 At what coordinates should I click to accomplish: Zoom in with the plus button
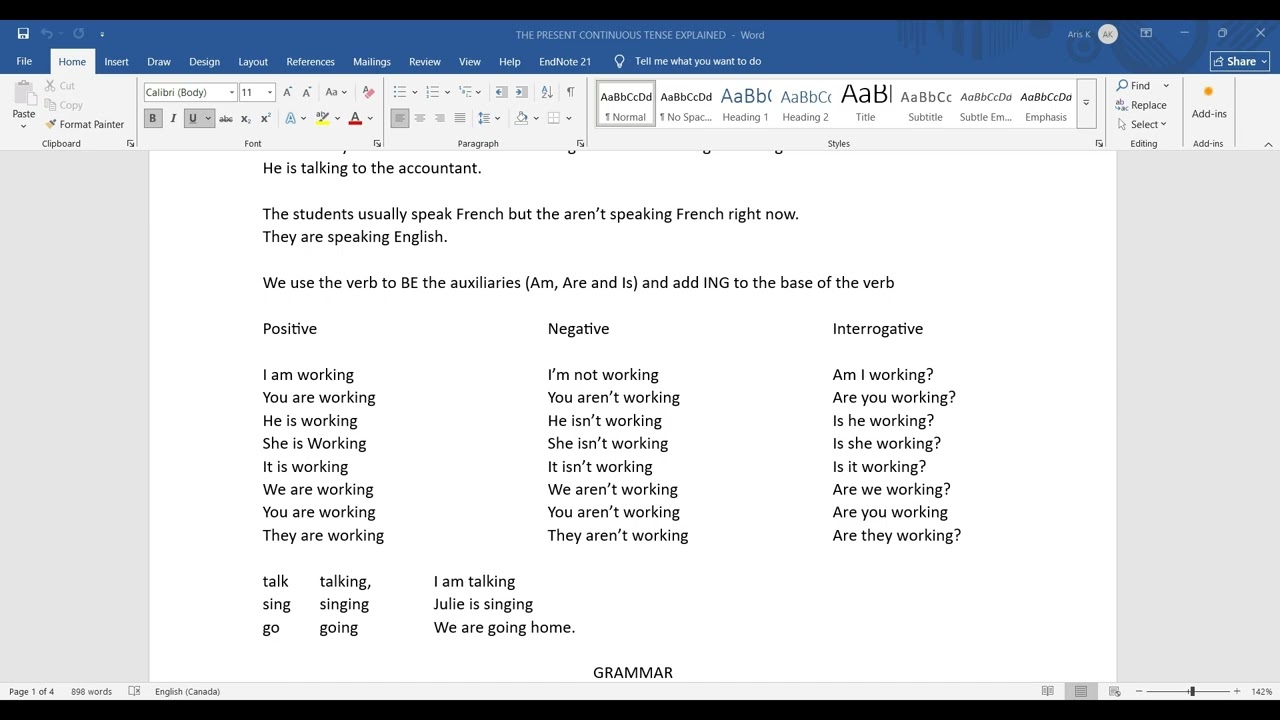[1237, 691]
